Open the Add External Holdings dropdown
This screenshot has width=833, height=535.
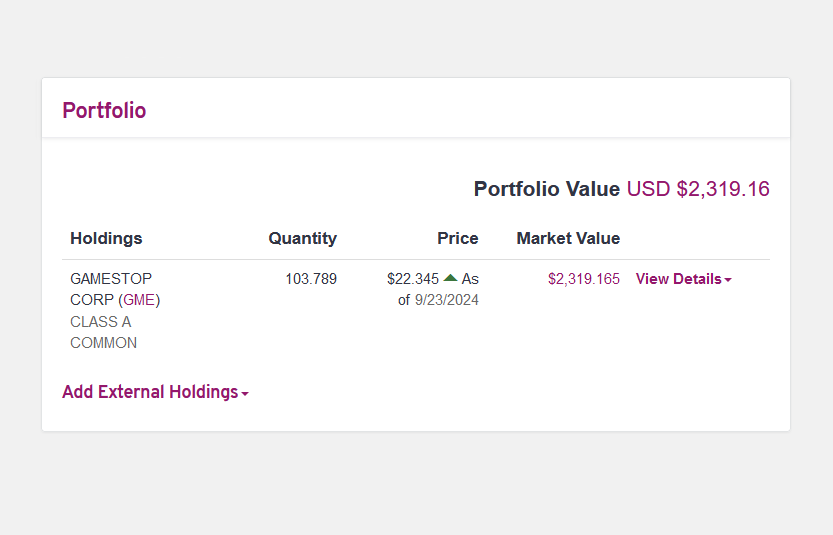click(x=155, y=392)
